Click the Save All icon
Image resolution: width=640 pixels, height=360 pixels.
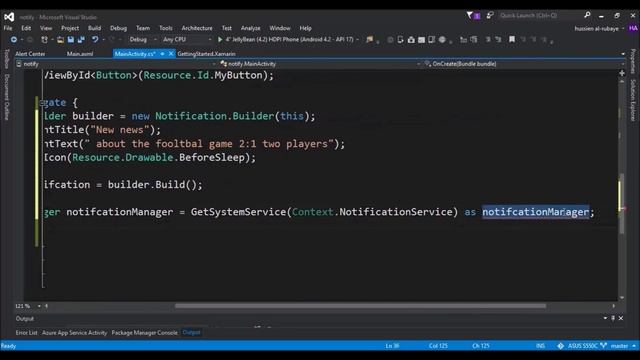pos(81,40)
